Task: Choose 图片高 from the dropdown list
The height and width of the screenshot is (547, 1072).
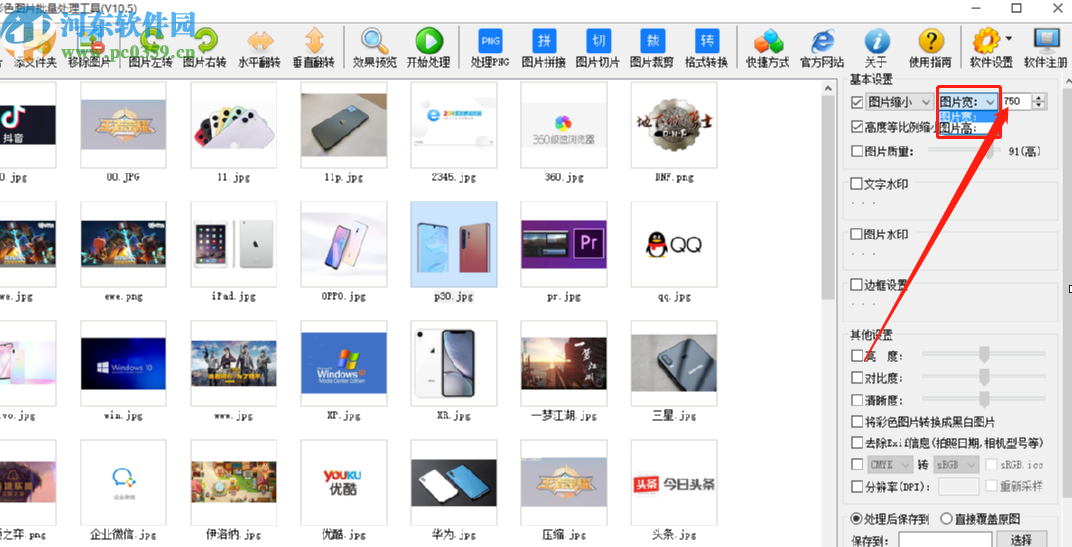Action: coord(967,129)
